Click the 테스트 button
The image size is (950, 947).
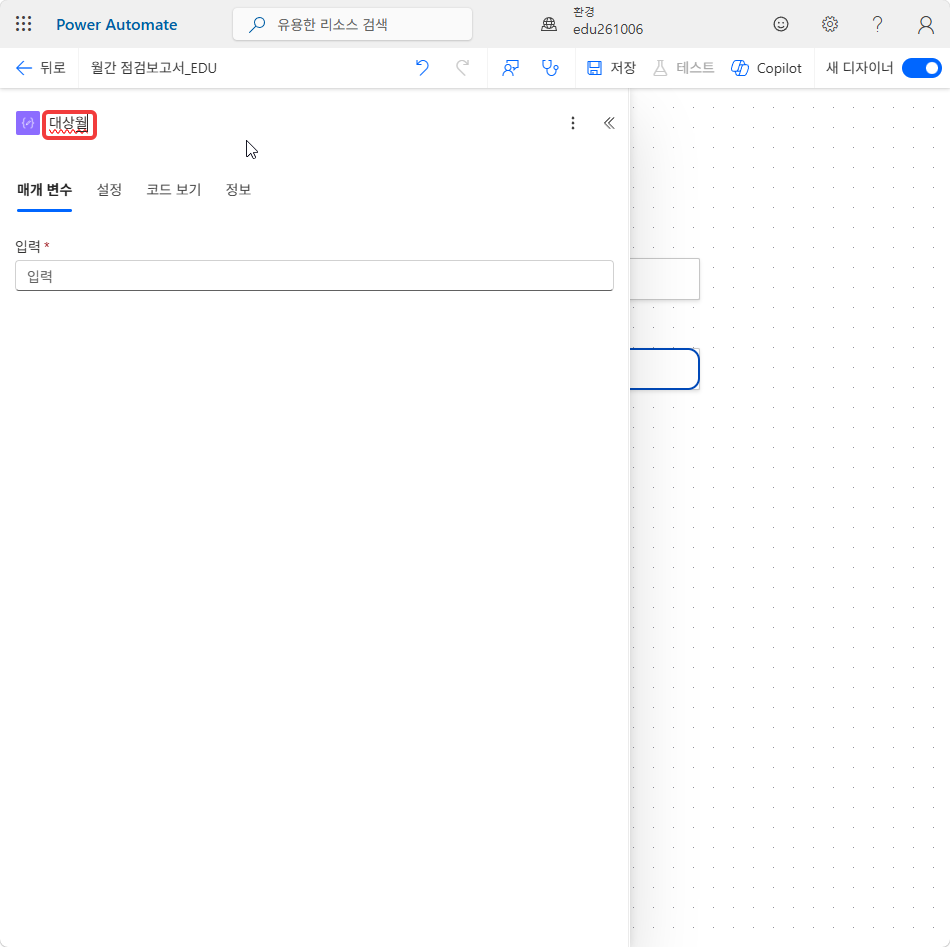pos(683,68)
